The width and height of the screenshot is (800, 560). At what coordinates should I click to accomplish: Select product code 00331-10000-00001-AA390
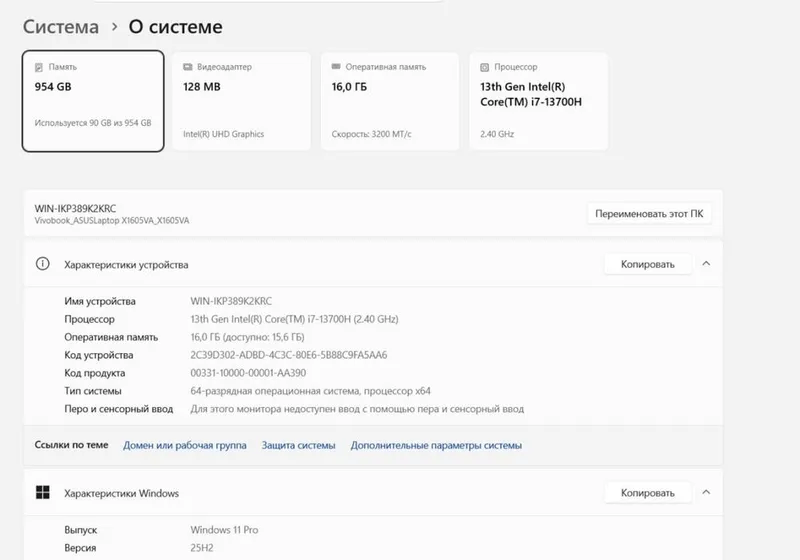coord(248,373)
